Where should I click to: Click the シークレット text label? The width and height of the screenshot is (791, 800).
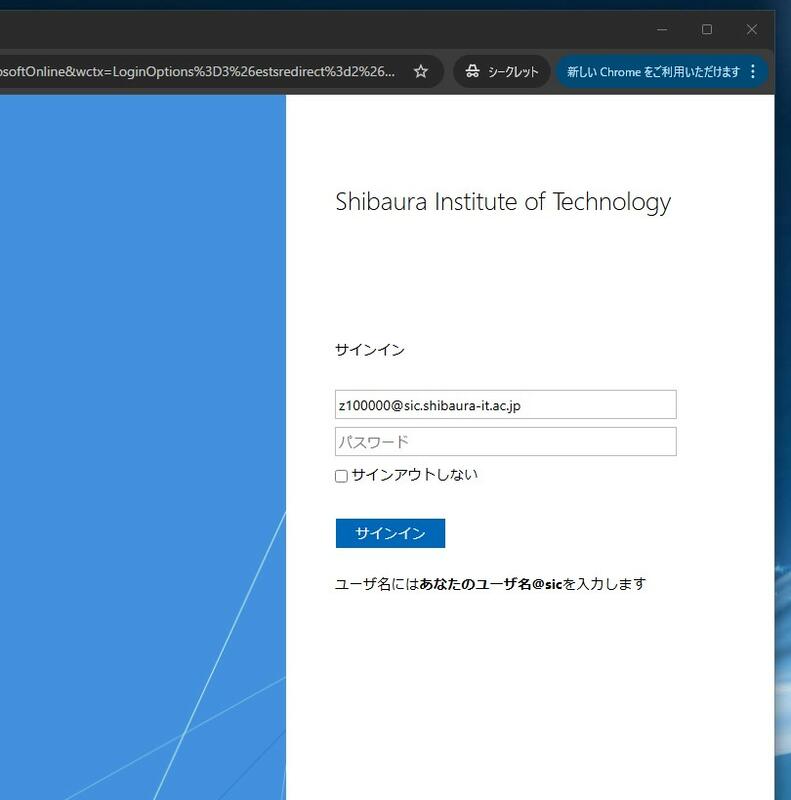513,72
